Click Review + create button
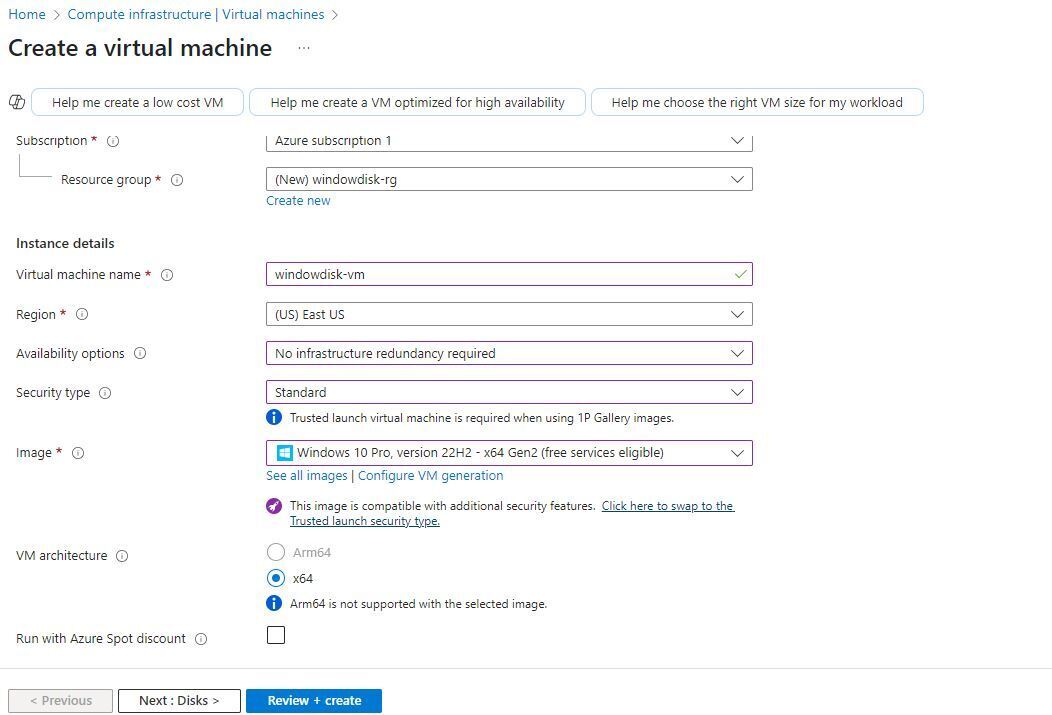 coord(314,700)
